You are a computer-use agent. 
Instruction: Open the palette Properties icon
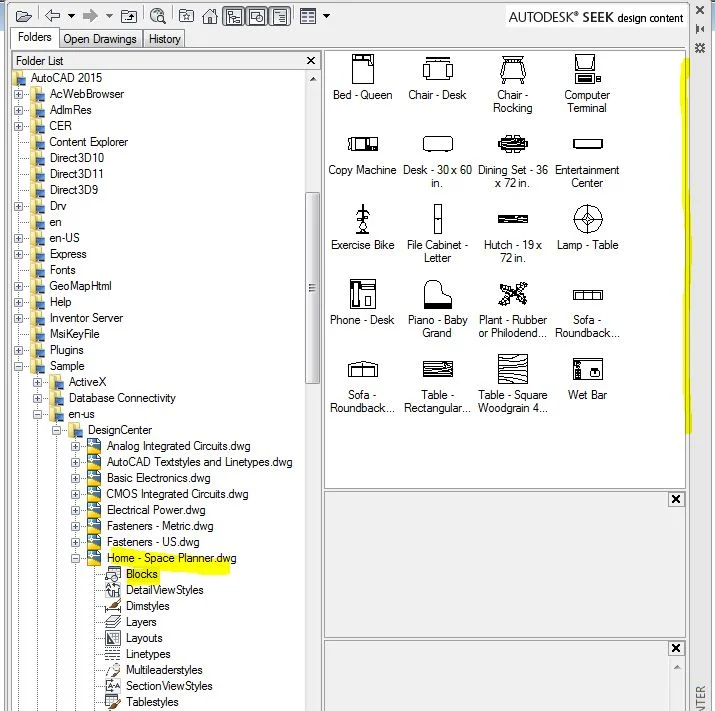click(700, 47)
